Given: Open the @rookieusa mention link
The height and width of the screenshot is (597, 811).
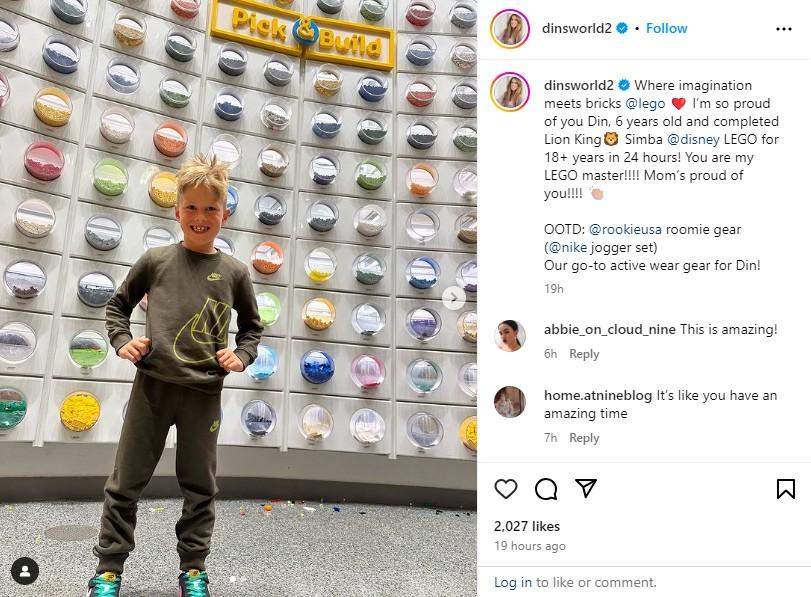Looking at the screenshot, I should [x=625, y=230].
